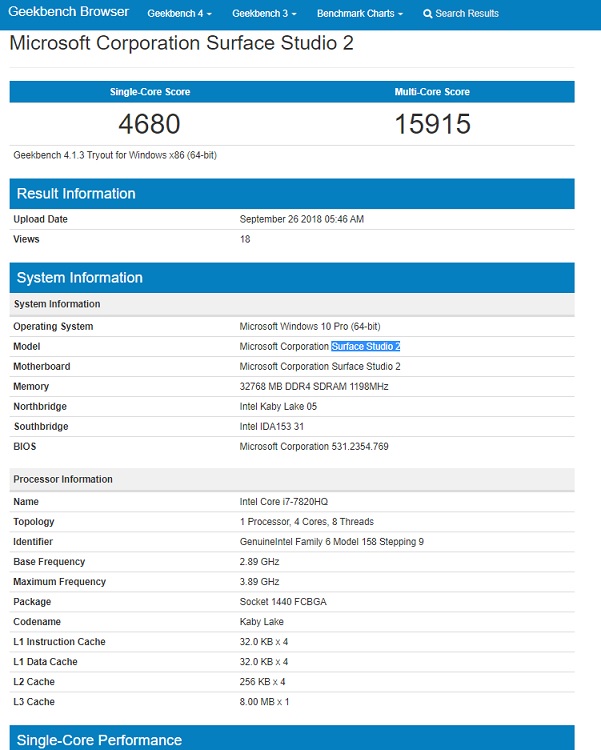Select Intel Core i7-7820HQ value
This screenshot has width=601, height=750.
[284, 502]
